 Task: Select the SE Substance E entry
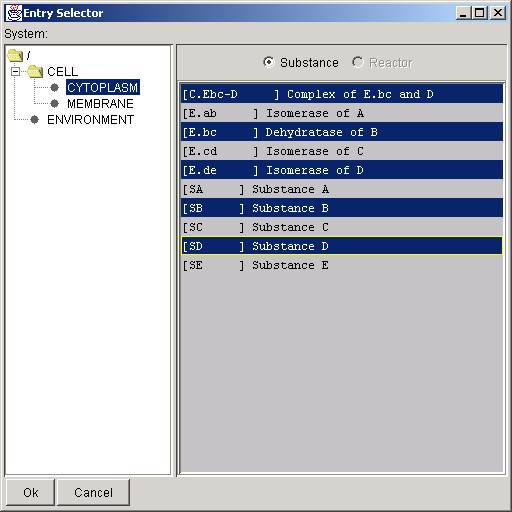click(x=342, y=265)
